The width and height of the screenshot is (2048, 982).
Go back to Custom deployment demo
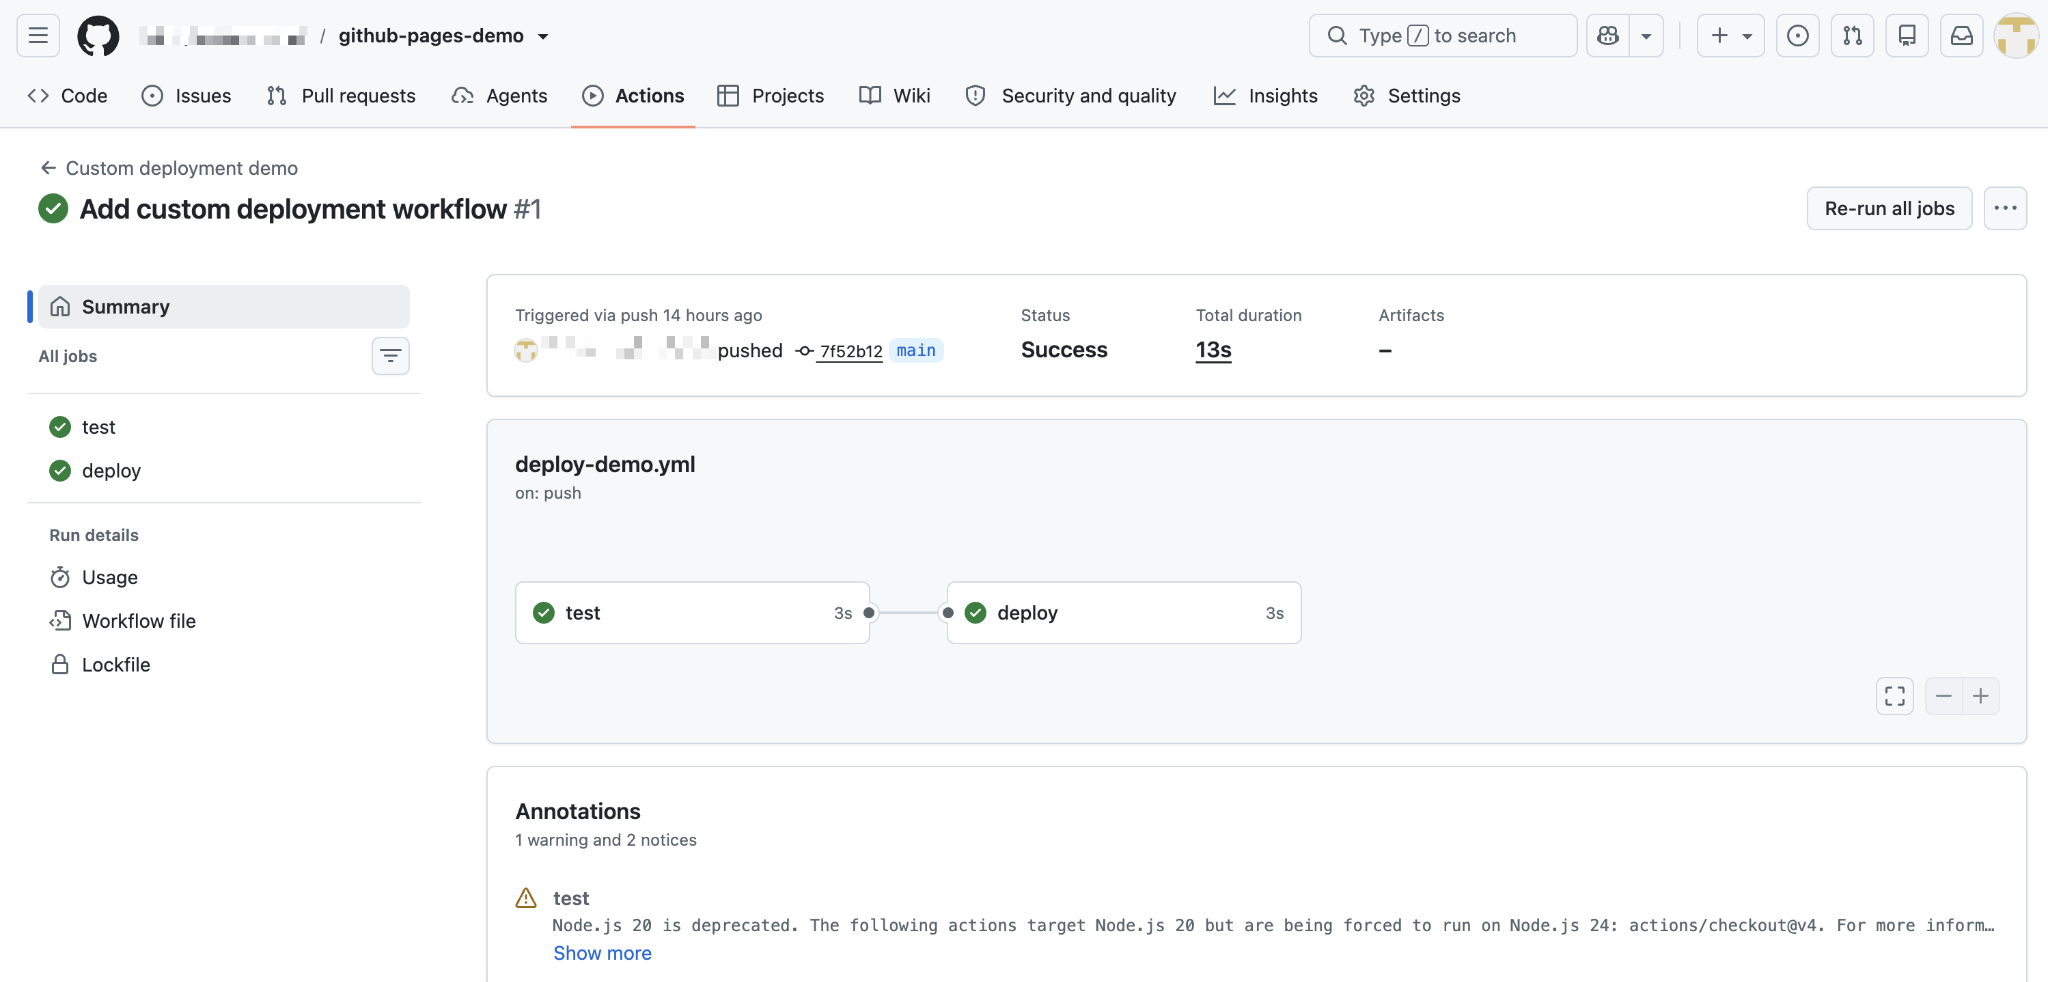[169, 168]
